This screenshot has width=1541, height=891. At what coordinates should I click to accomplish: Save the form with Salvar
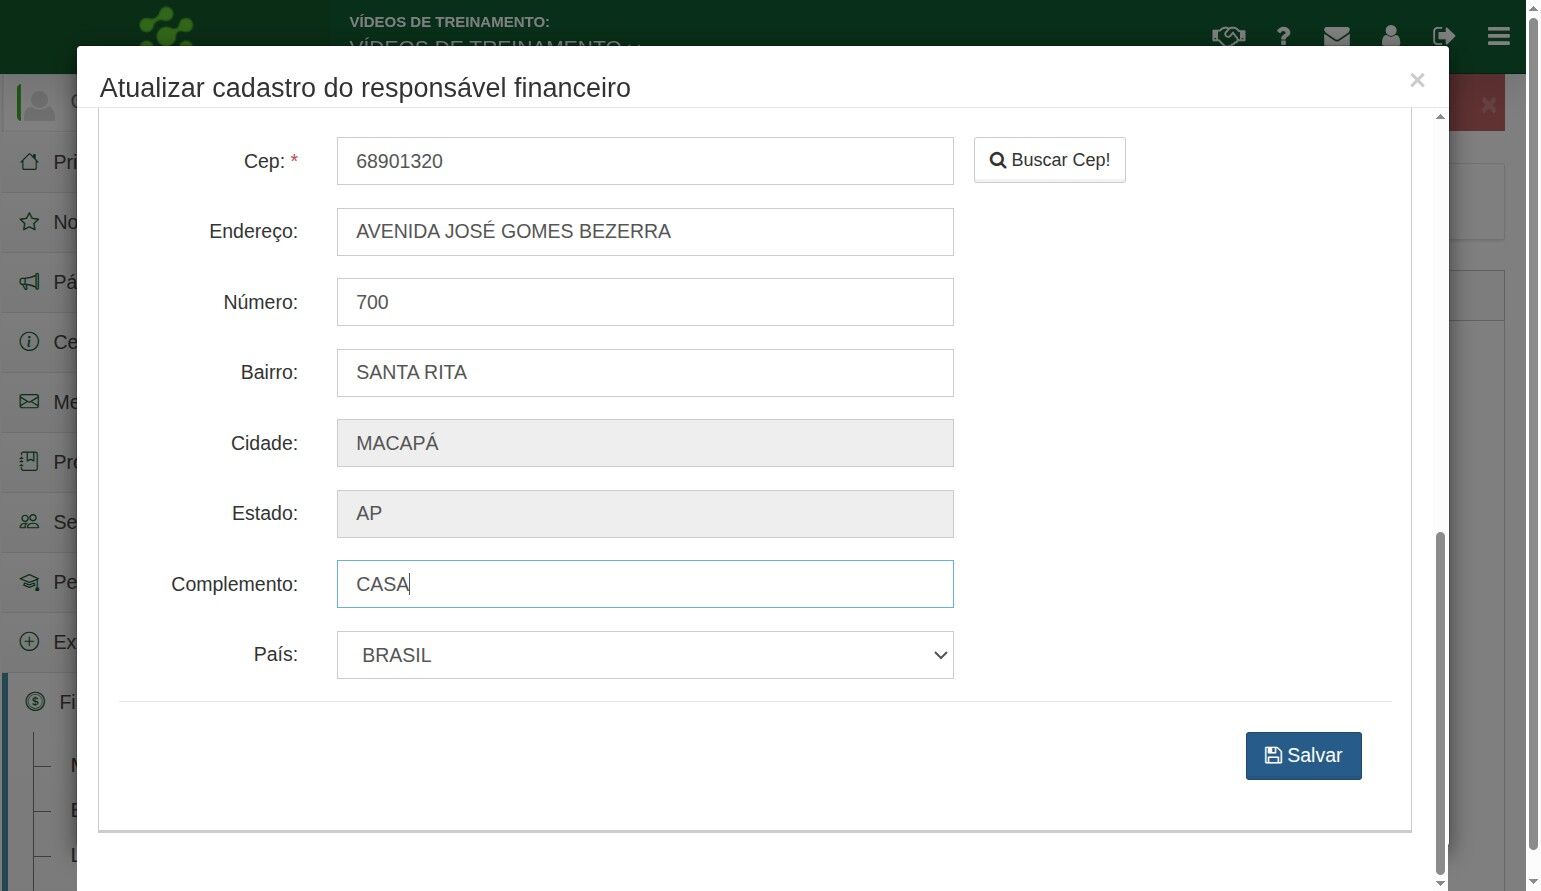pos(1303,756)
